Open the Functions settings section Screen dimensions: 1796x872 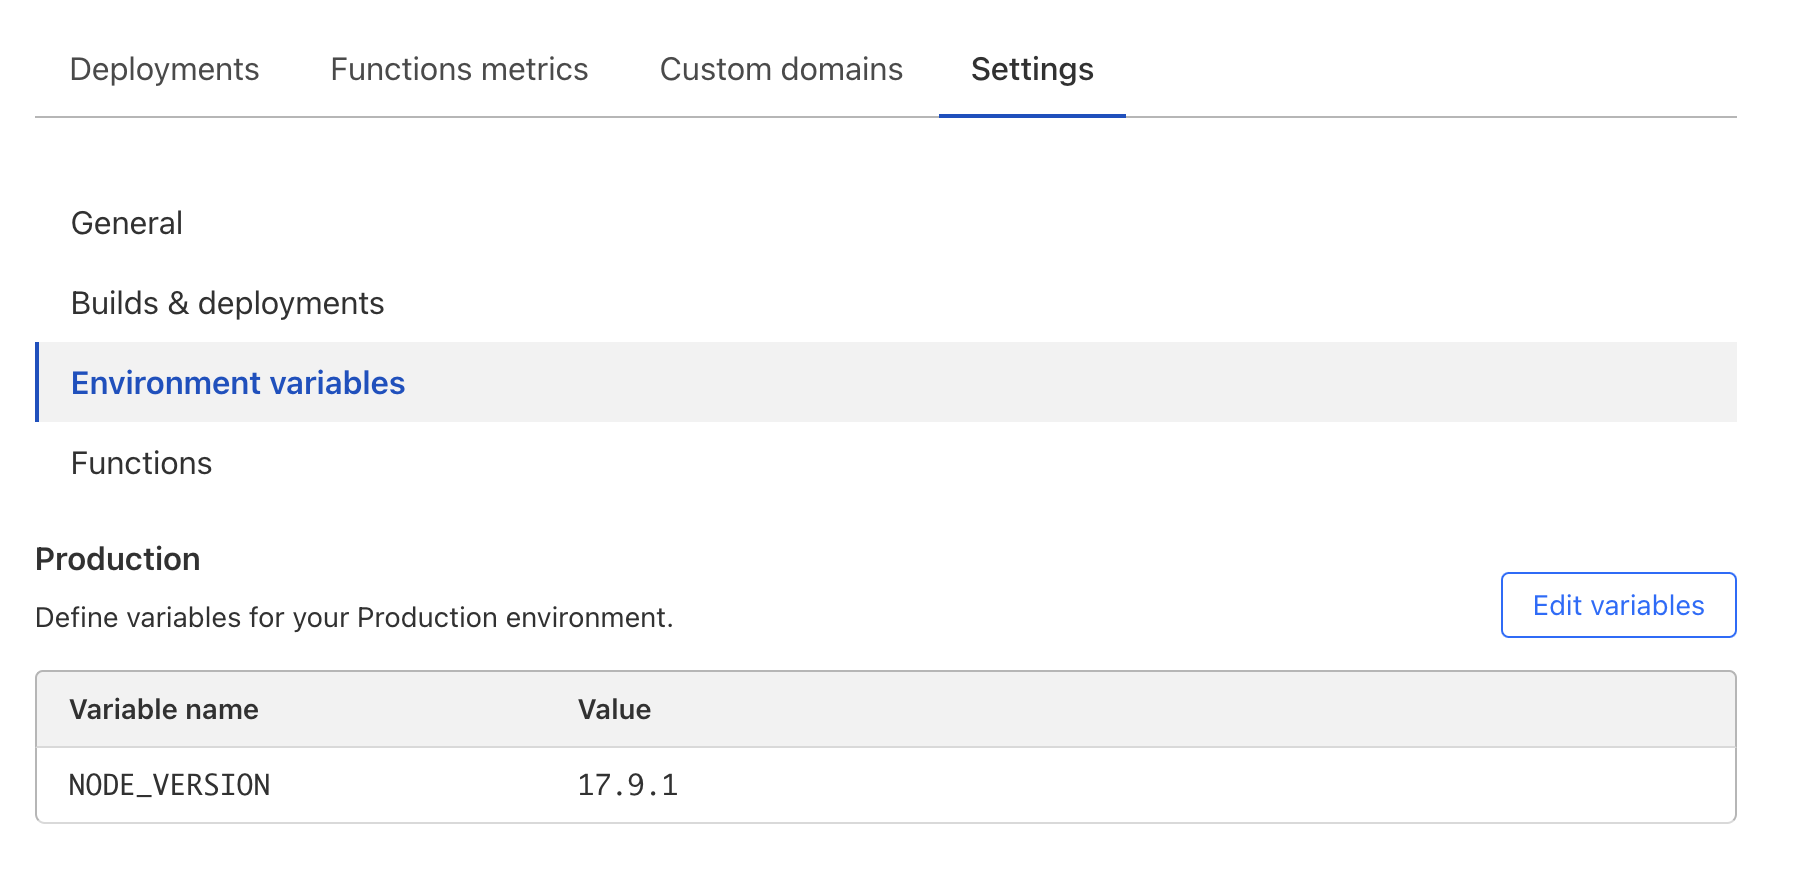tap(141, 463)
